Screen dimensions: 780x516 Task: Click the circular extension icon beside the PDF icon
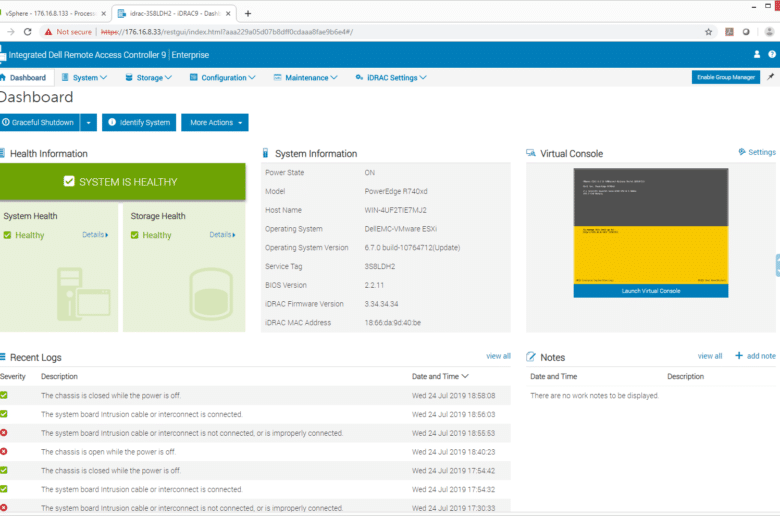(746, 32)
